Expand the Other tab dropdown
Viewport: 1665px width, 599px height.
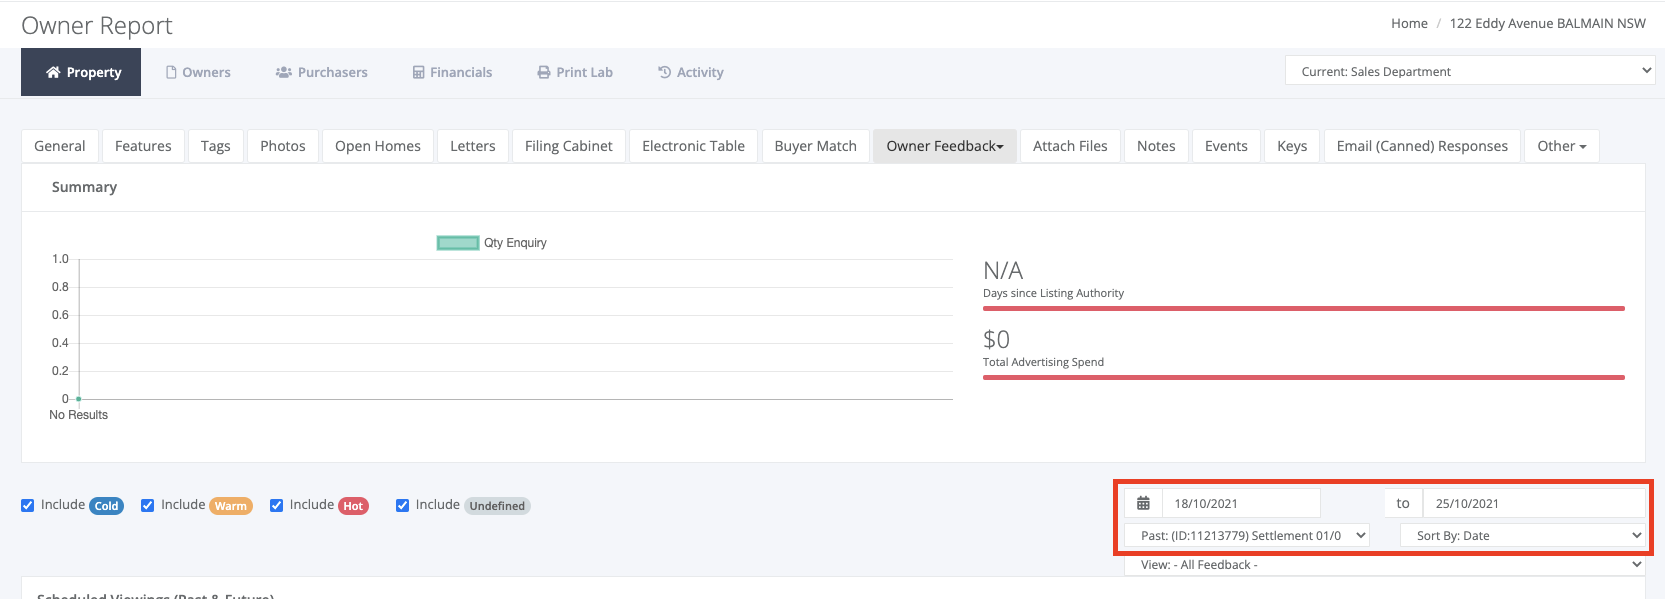click(x=1562, y=146)
